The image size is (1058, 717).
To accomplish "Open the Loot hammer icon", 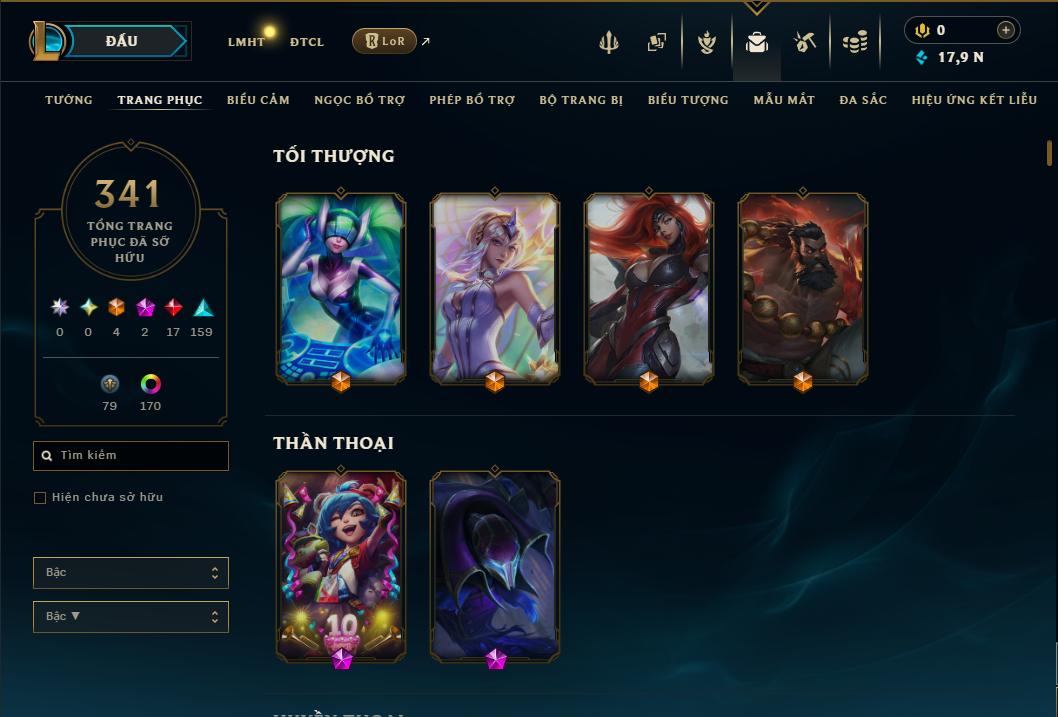I will point(804,42).
